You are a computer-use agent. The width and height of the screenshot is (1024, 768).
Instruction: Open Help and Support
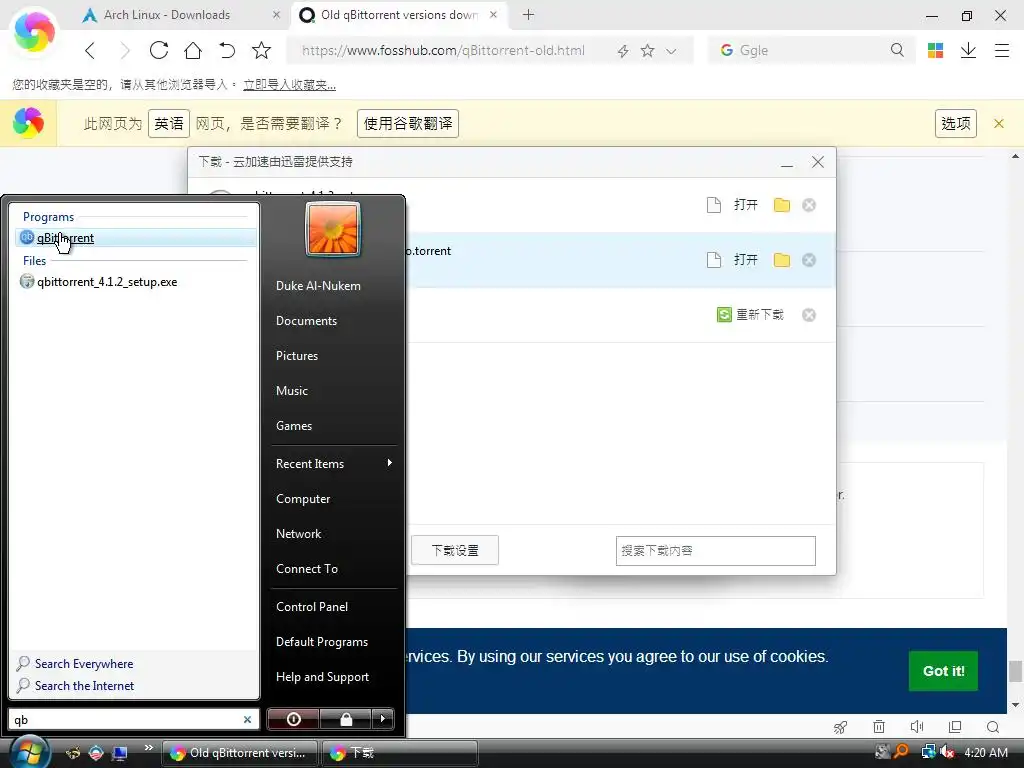[323, 677]
